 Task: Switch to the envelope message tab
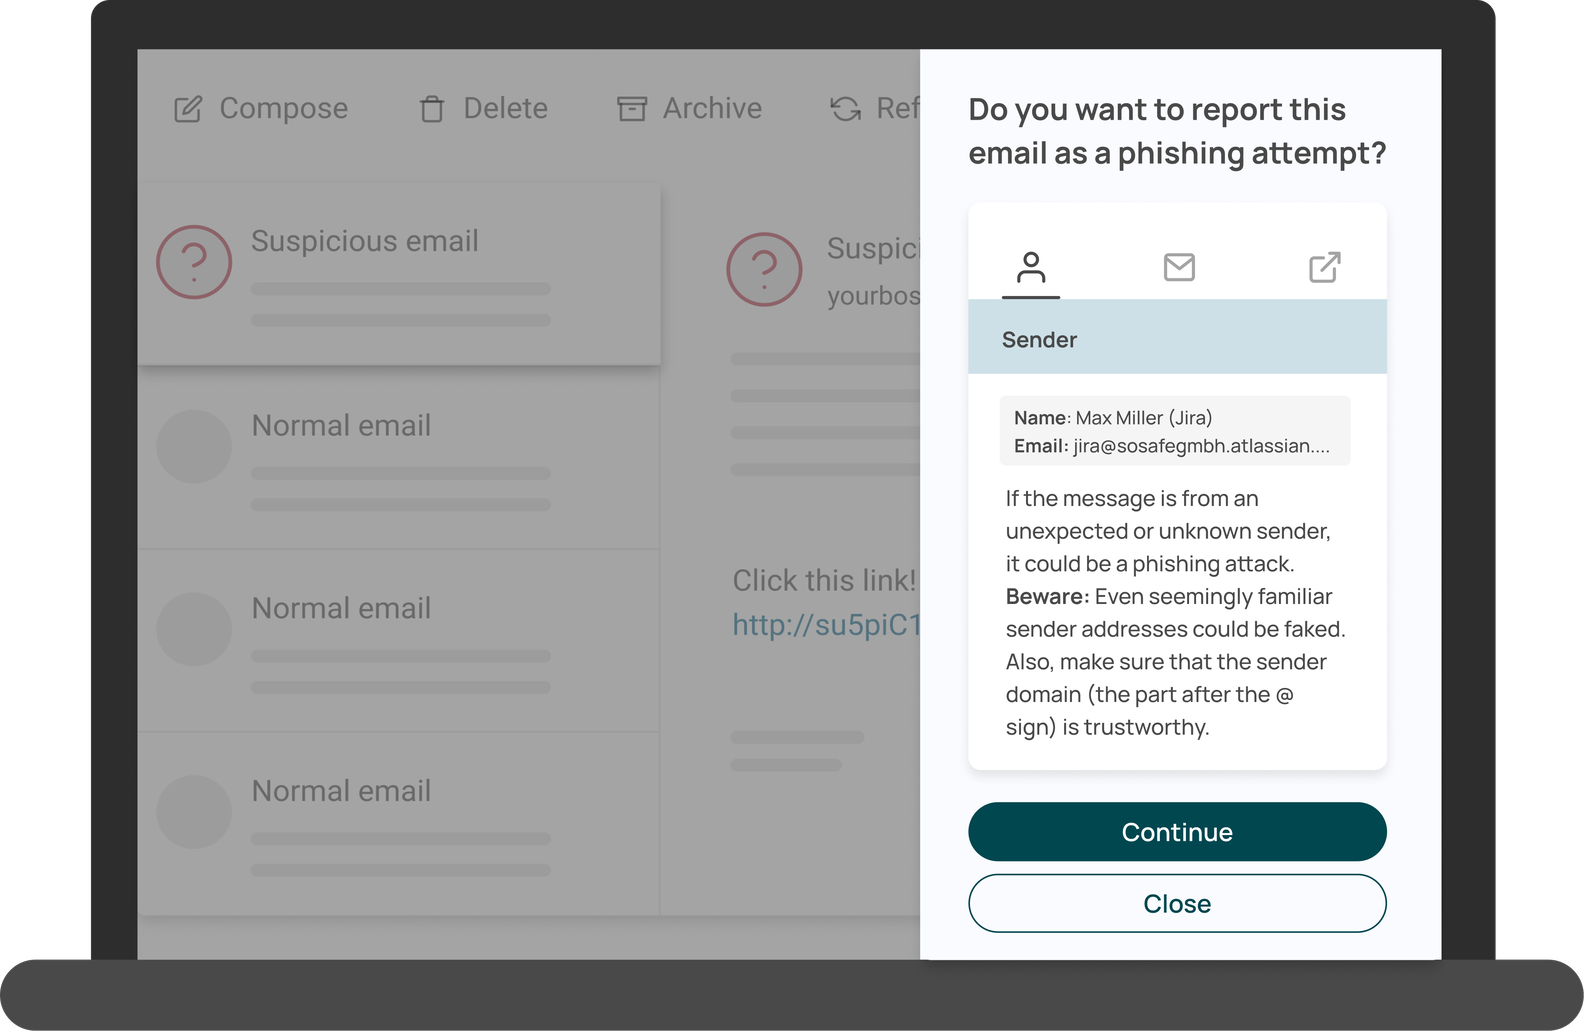[x=1179, y=267]
